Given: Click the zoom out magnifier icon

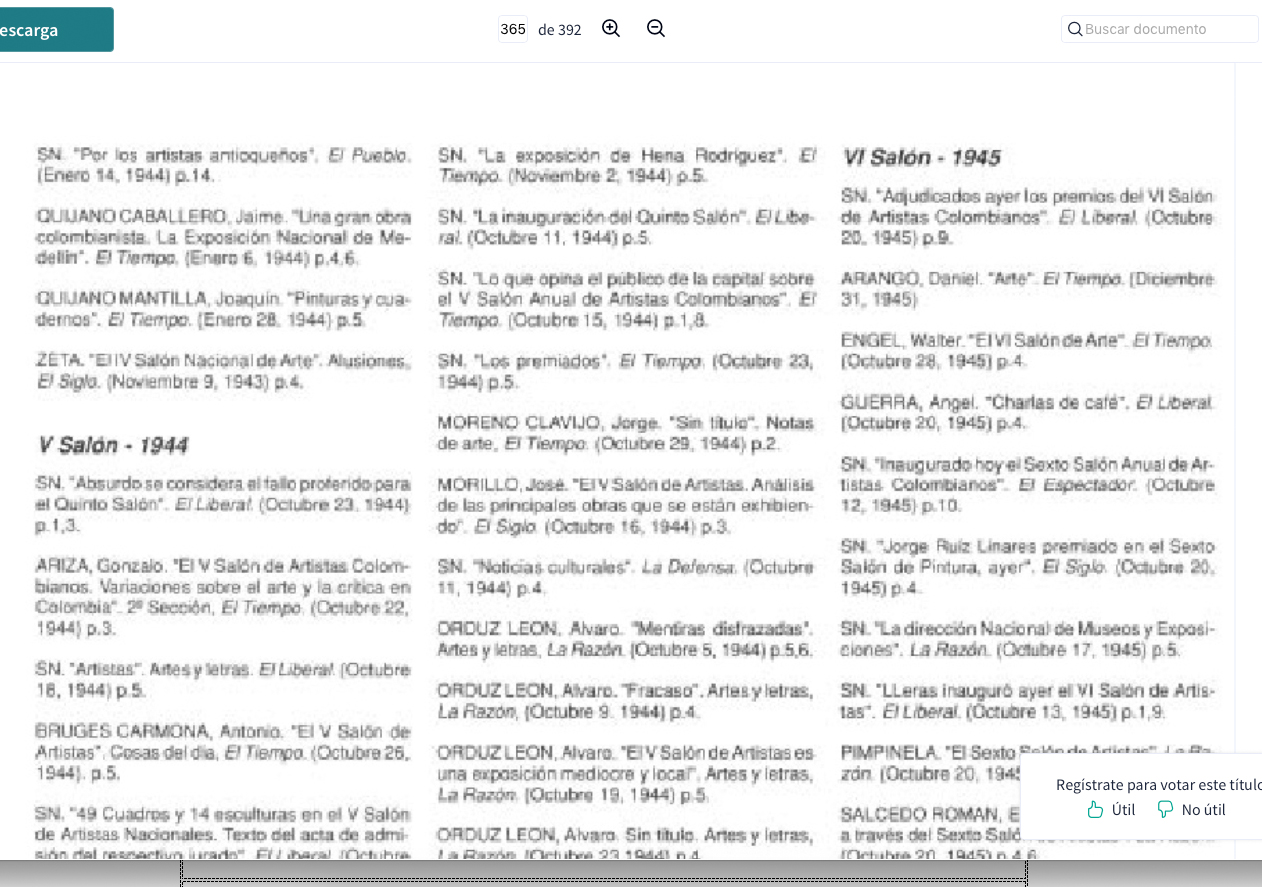Looking at the screenshot, I should click(656, 29).
